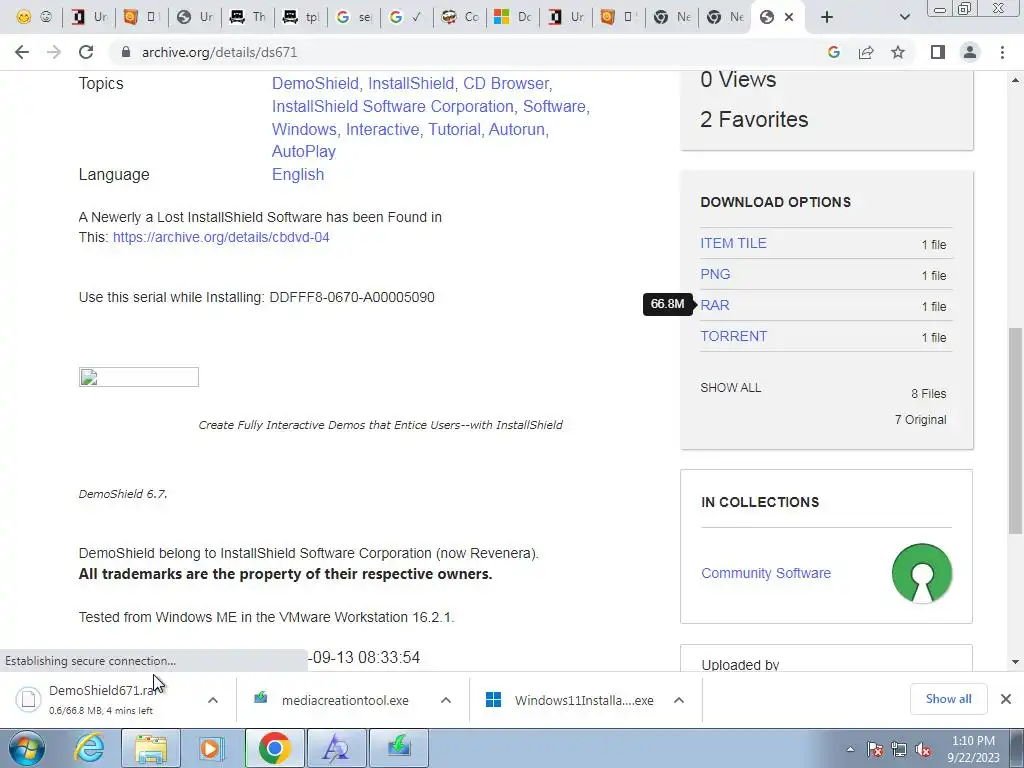Image resolution: width=1024 pixels, height=768 pixels.
Task: Open the tab search dropdown arrow
Action: pos(904,17)
